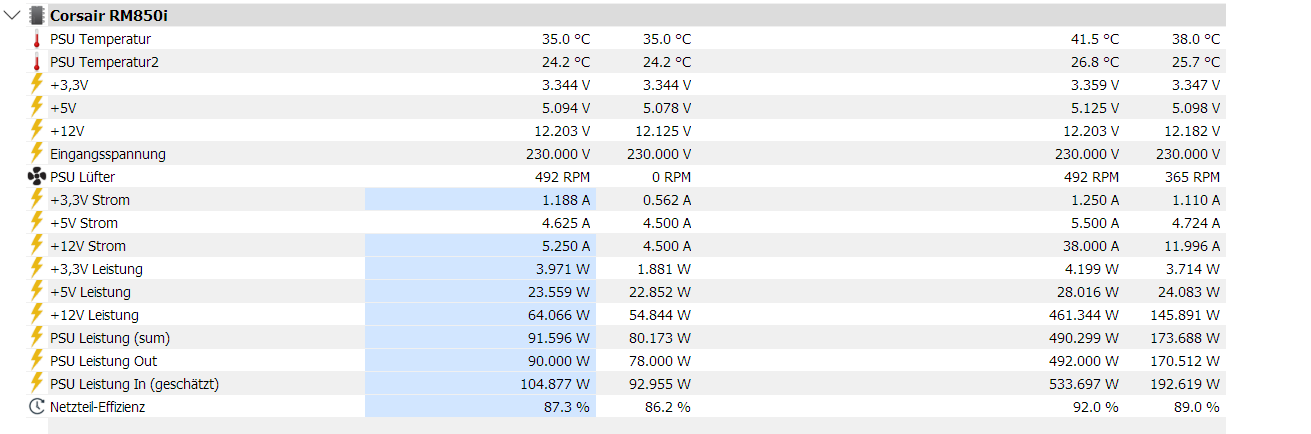Click the 38.0 °C average temperature value

tap(1196, 39)
